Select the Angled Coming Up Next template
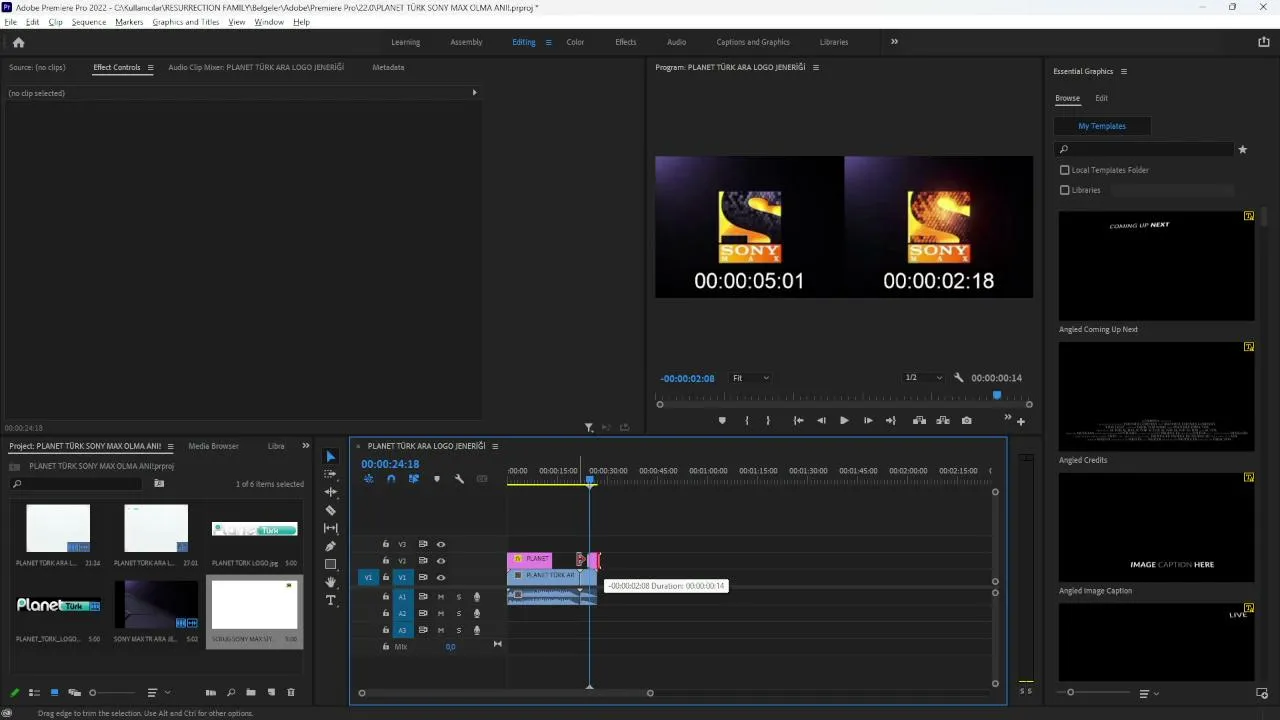This screenshot has width=1280, height=720. pyautogui.click(x=1156, y=265)
